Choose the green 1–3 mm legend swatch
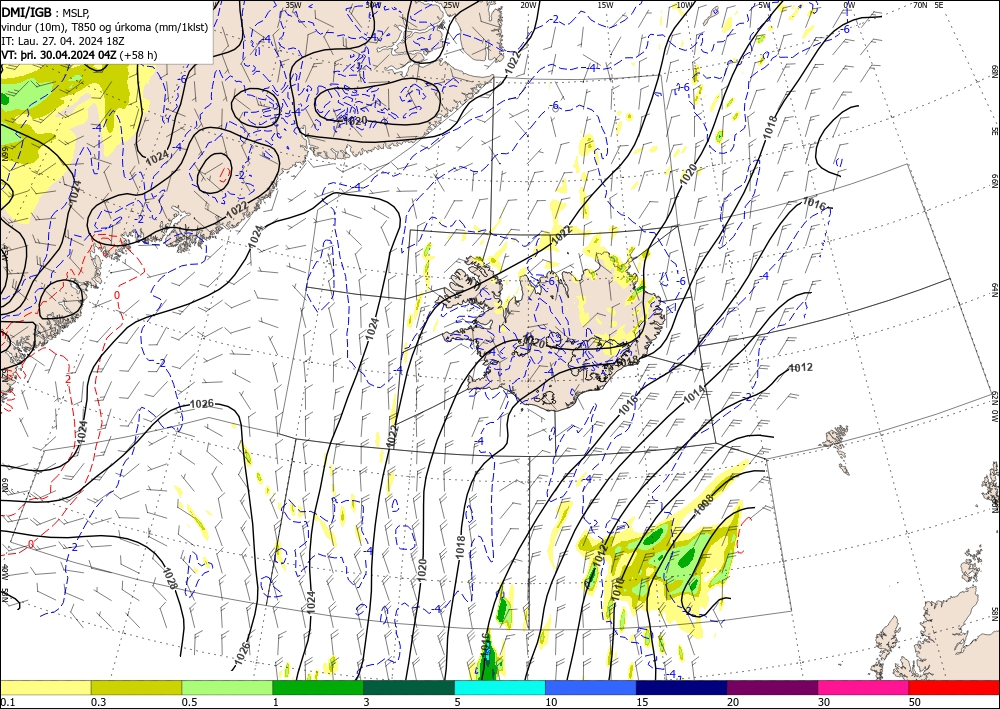The height and width of the screenshot is (709, 1000). coord(318,687)
